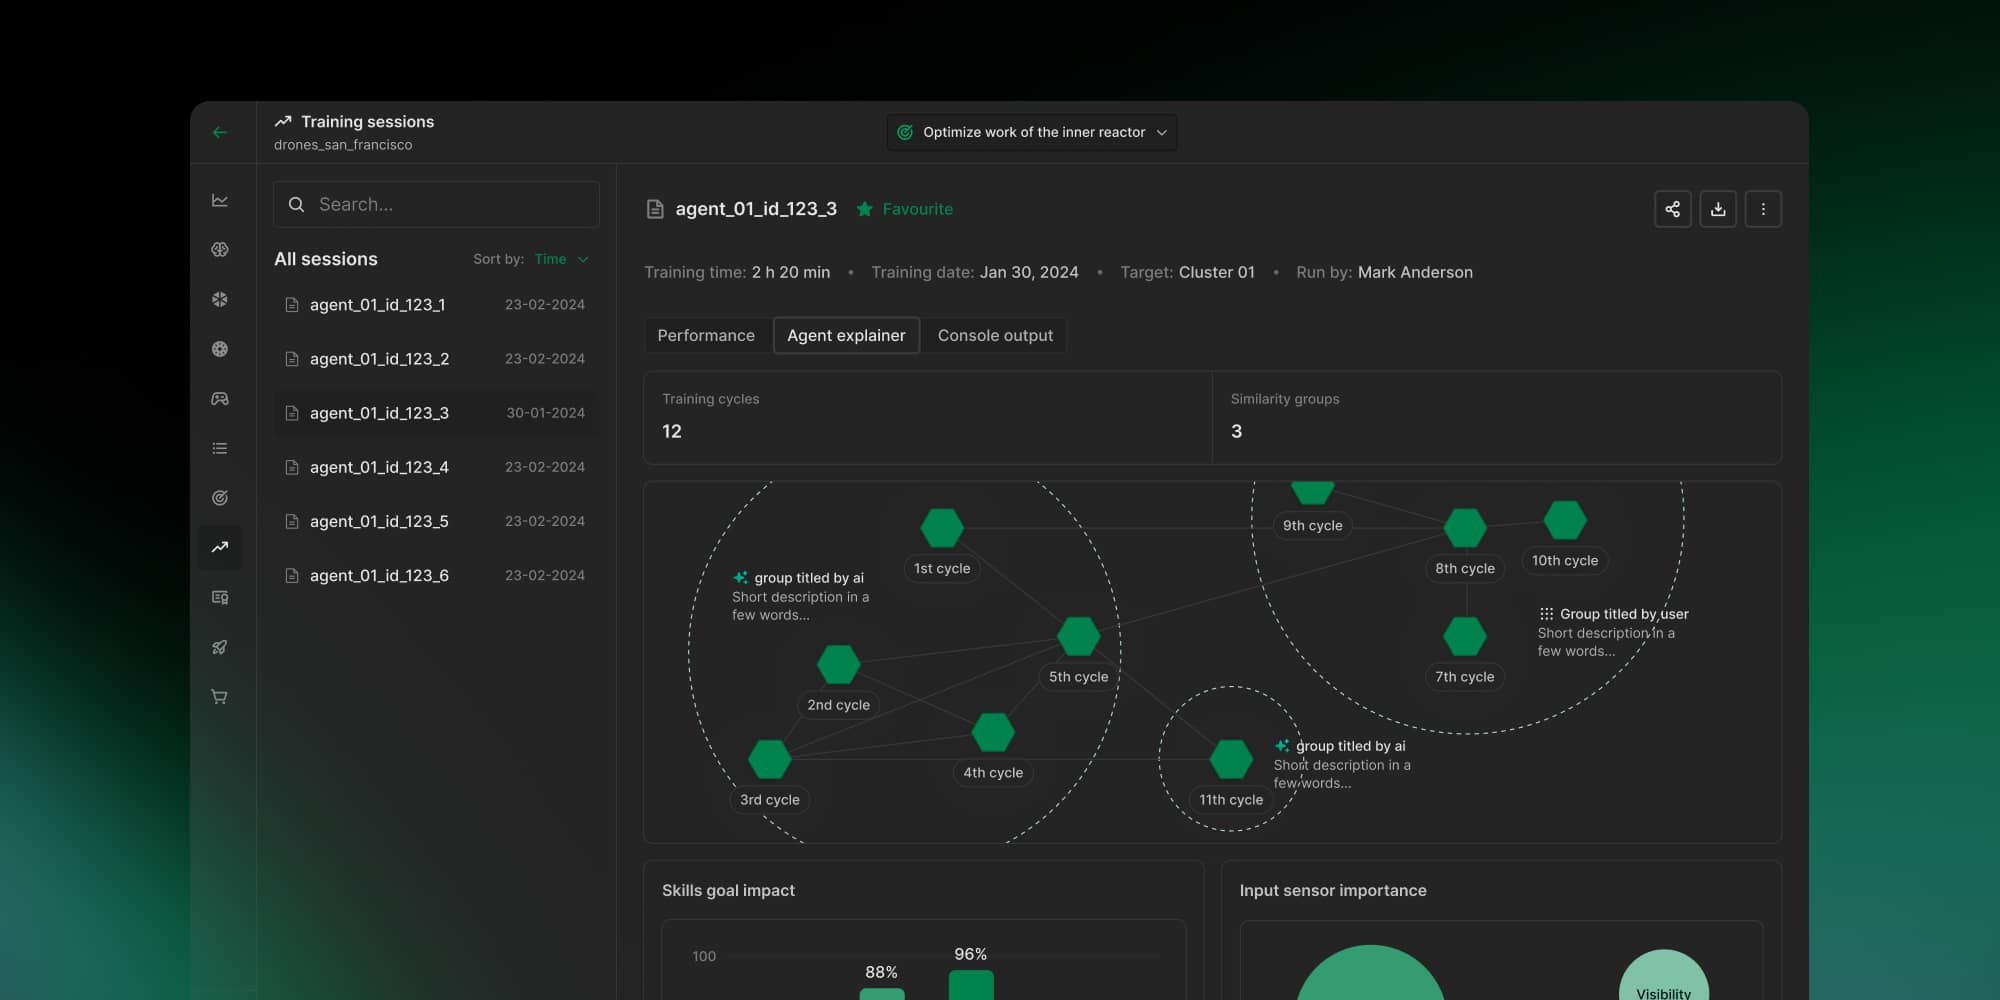
Task: Expand the Optimize work of inner reactor dropdown
Action: (1032, 132)
